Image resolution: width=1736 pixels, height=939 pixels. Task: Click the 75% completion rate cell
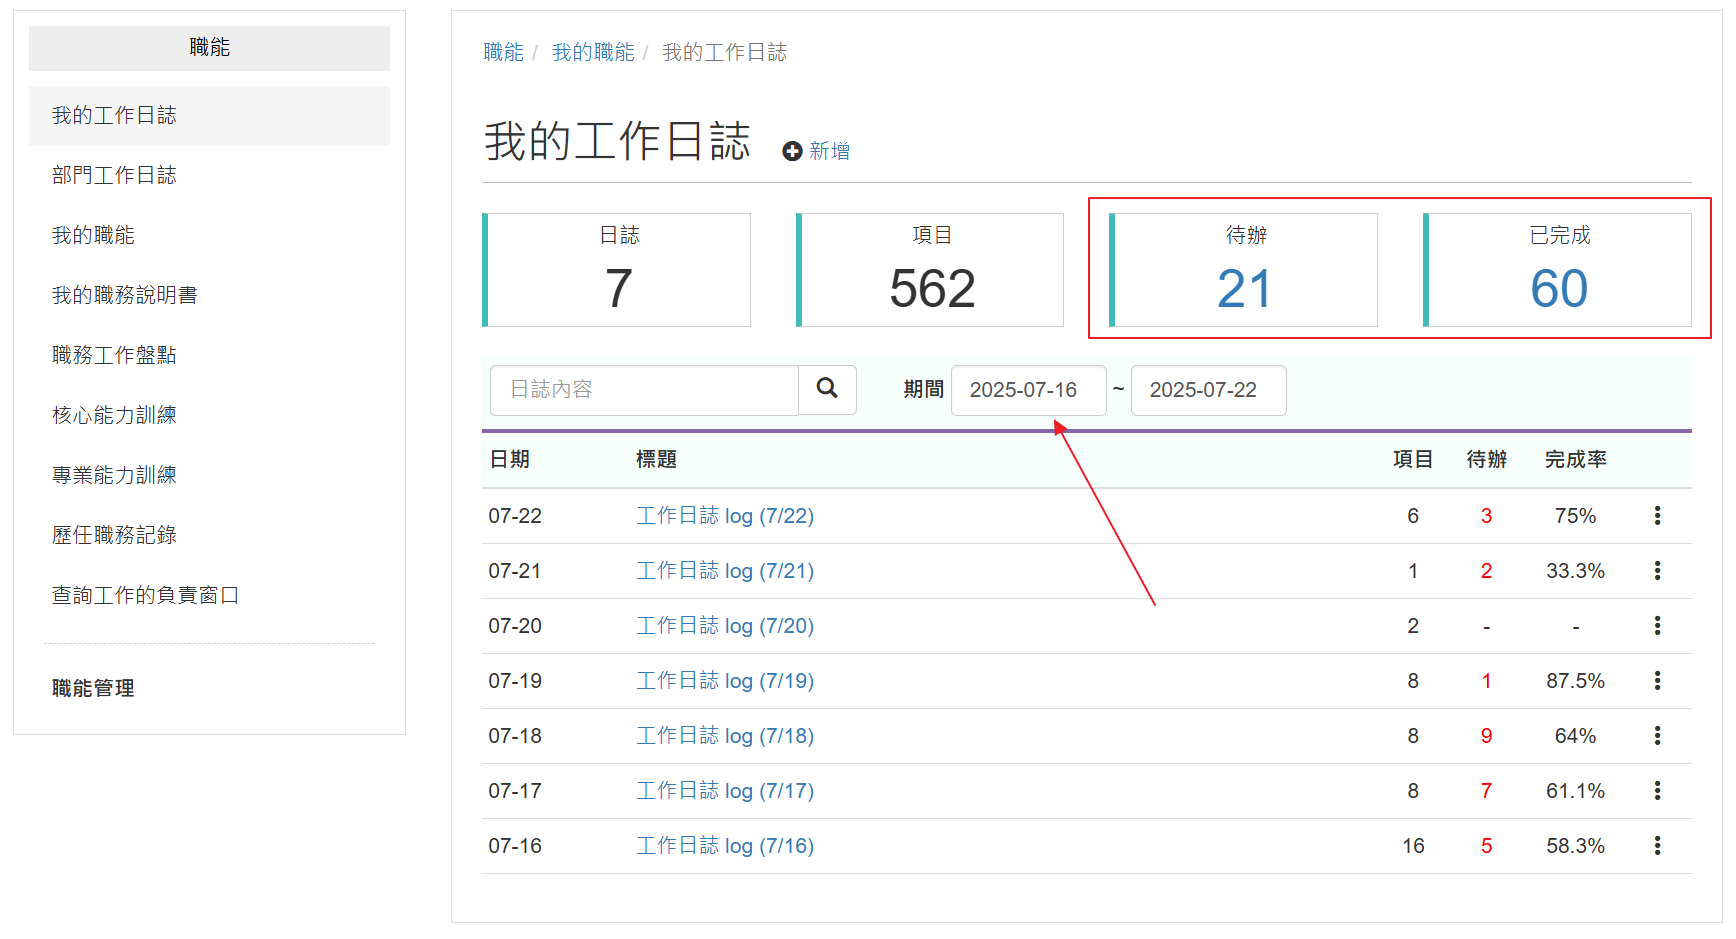tap(1575, 516)
